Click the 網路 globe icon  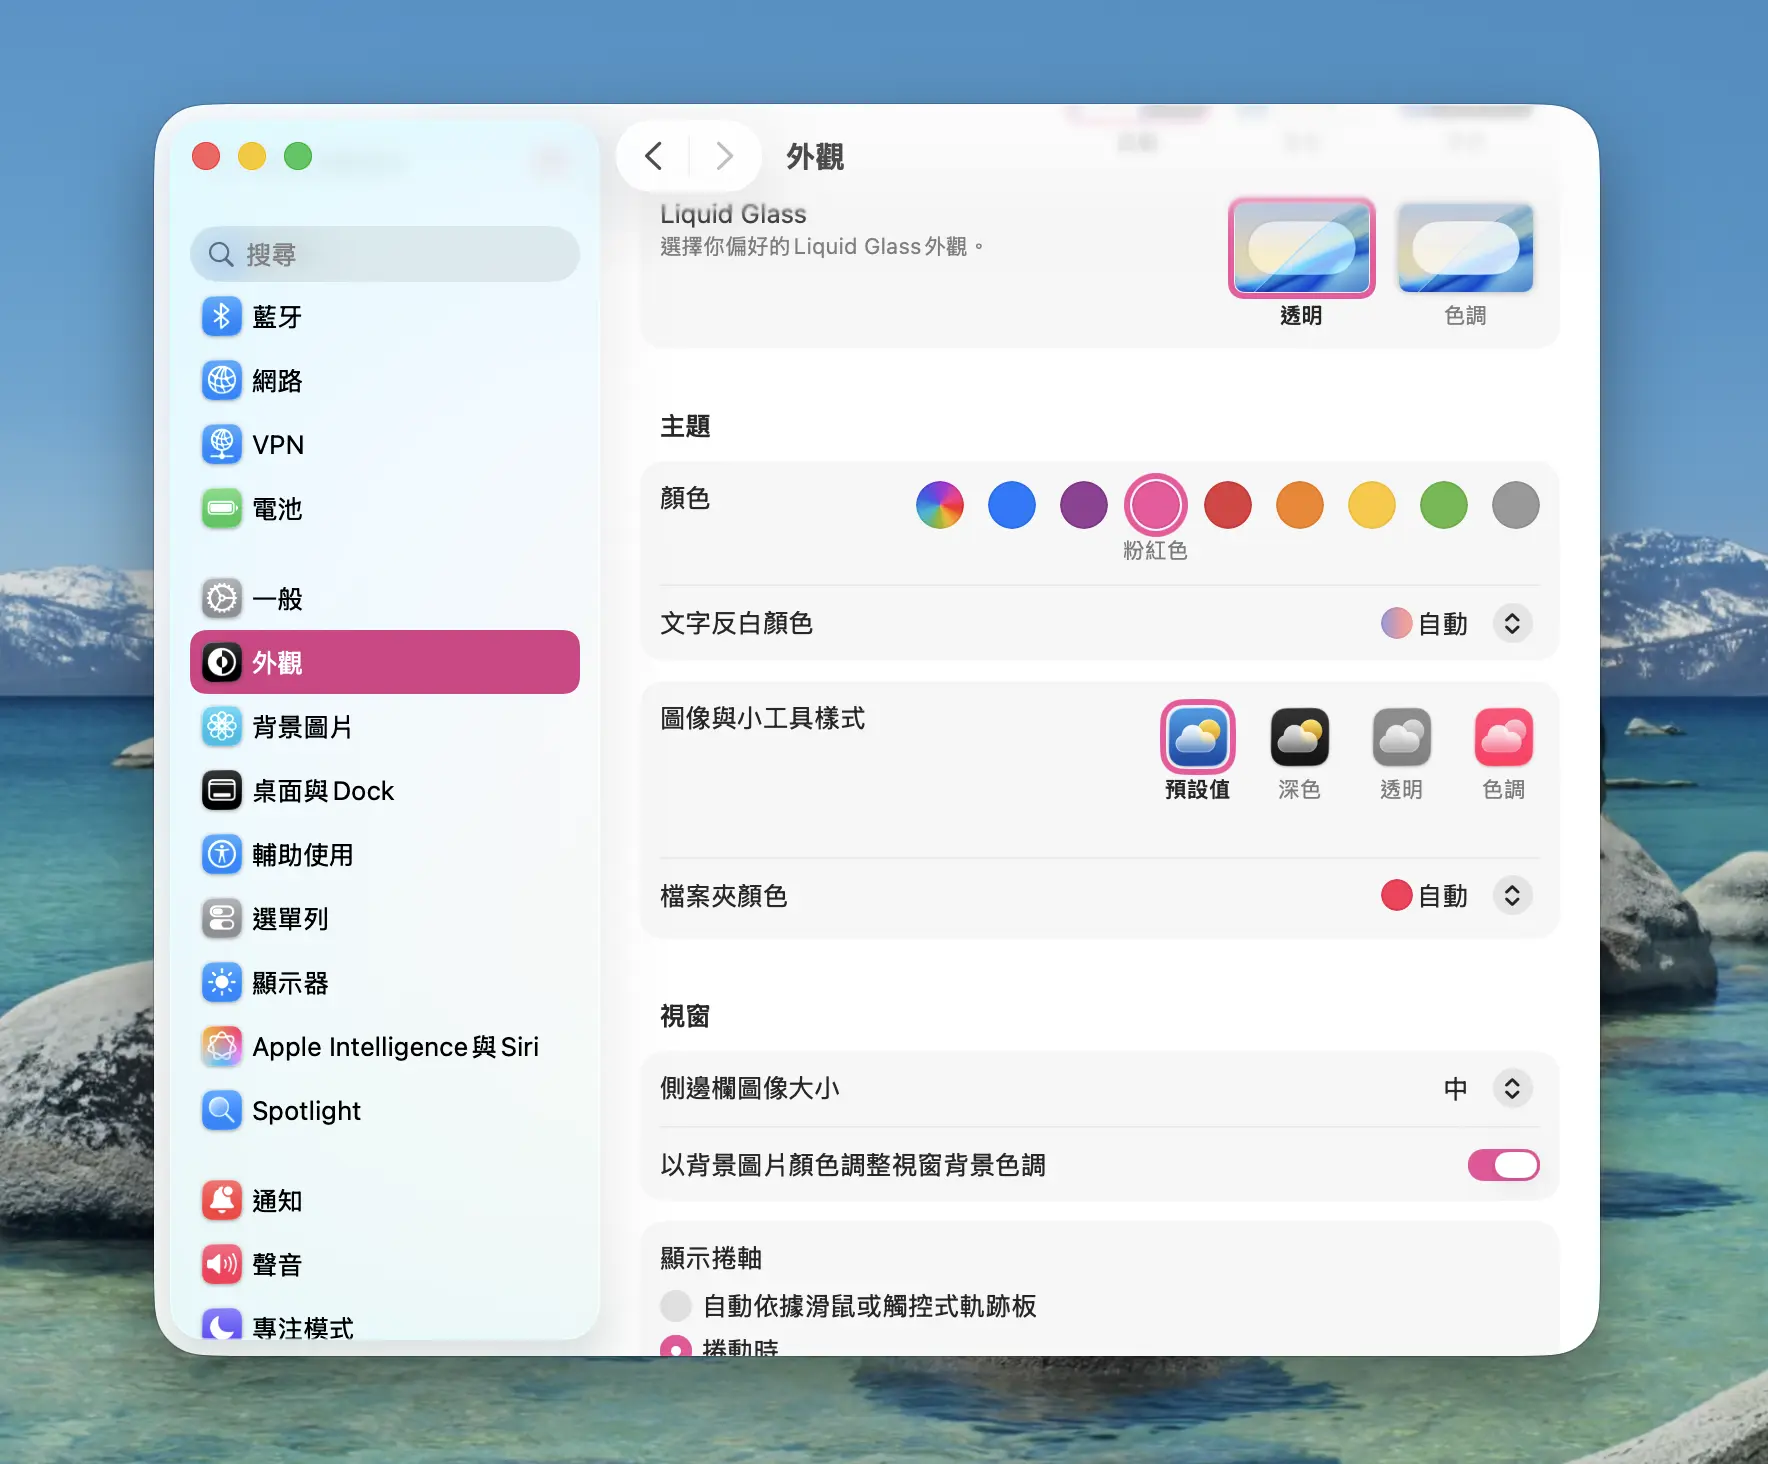click(x=222, y=381)
